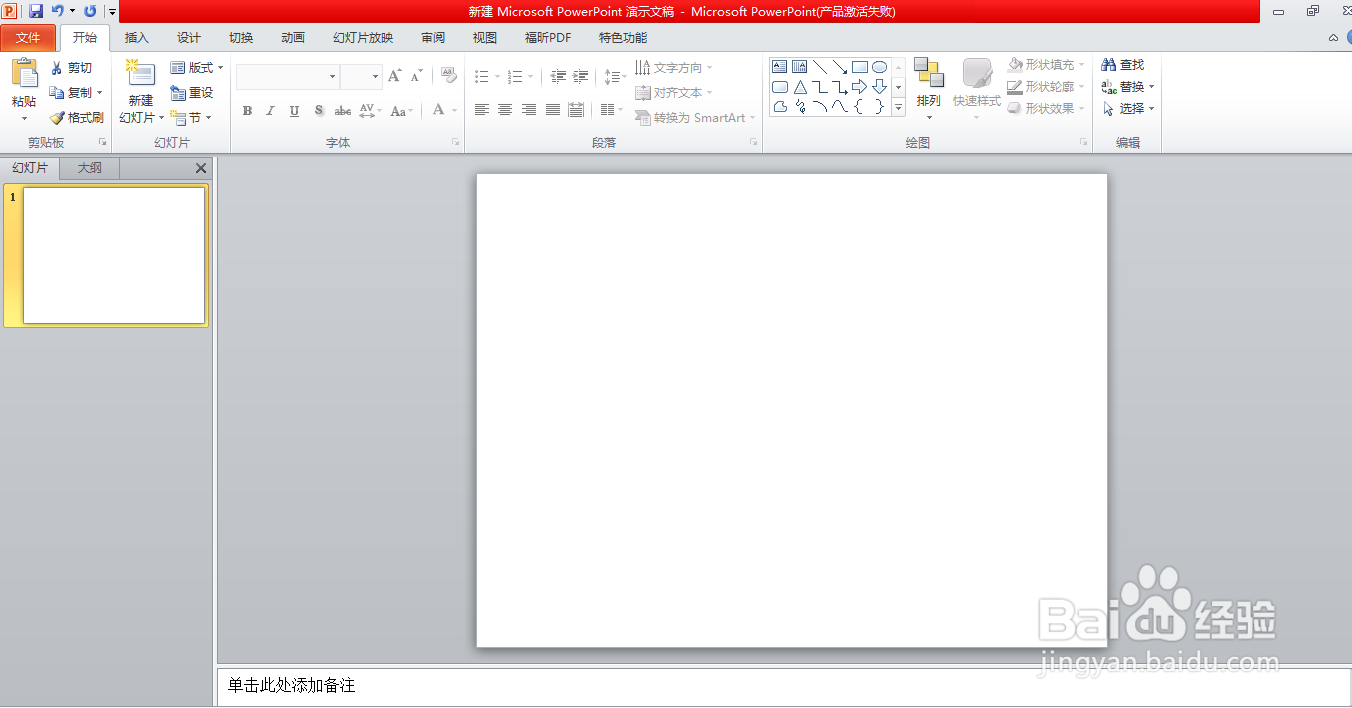The height and width of the screenshot is (708, 1352).
Task: Click Decrease Font Size button
Action: (x=417, y=76)
